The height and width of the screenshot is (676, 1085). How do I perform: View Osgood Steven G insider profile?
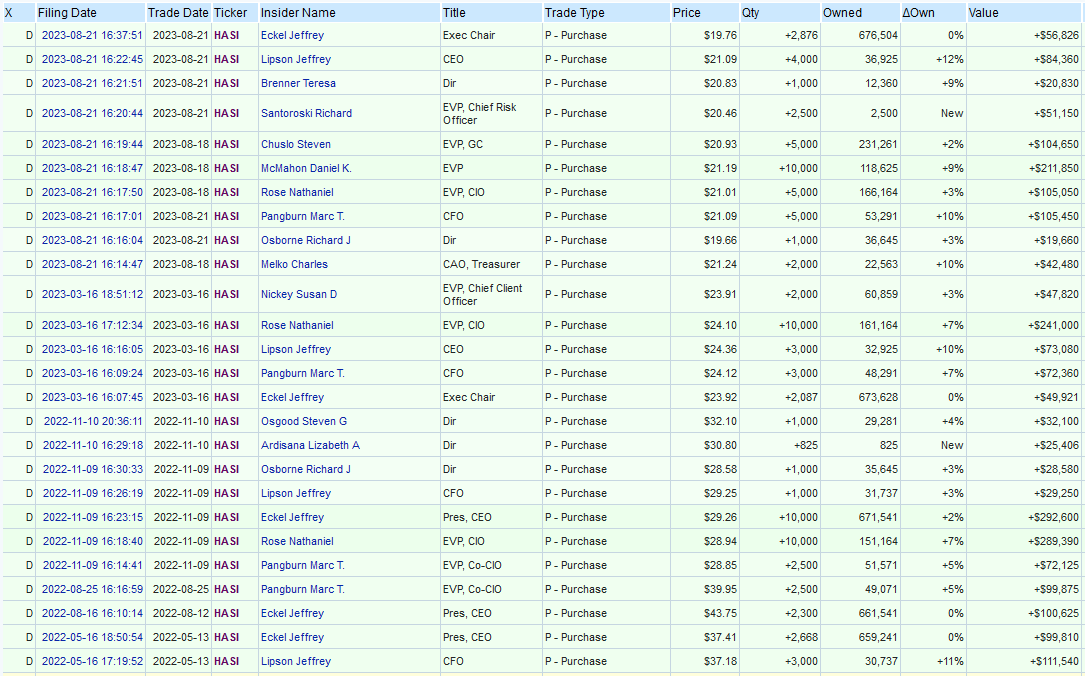coord(304,421)
